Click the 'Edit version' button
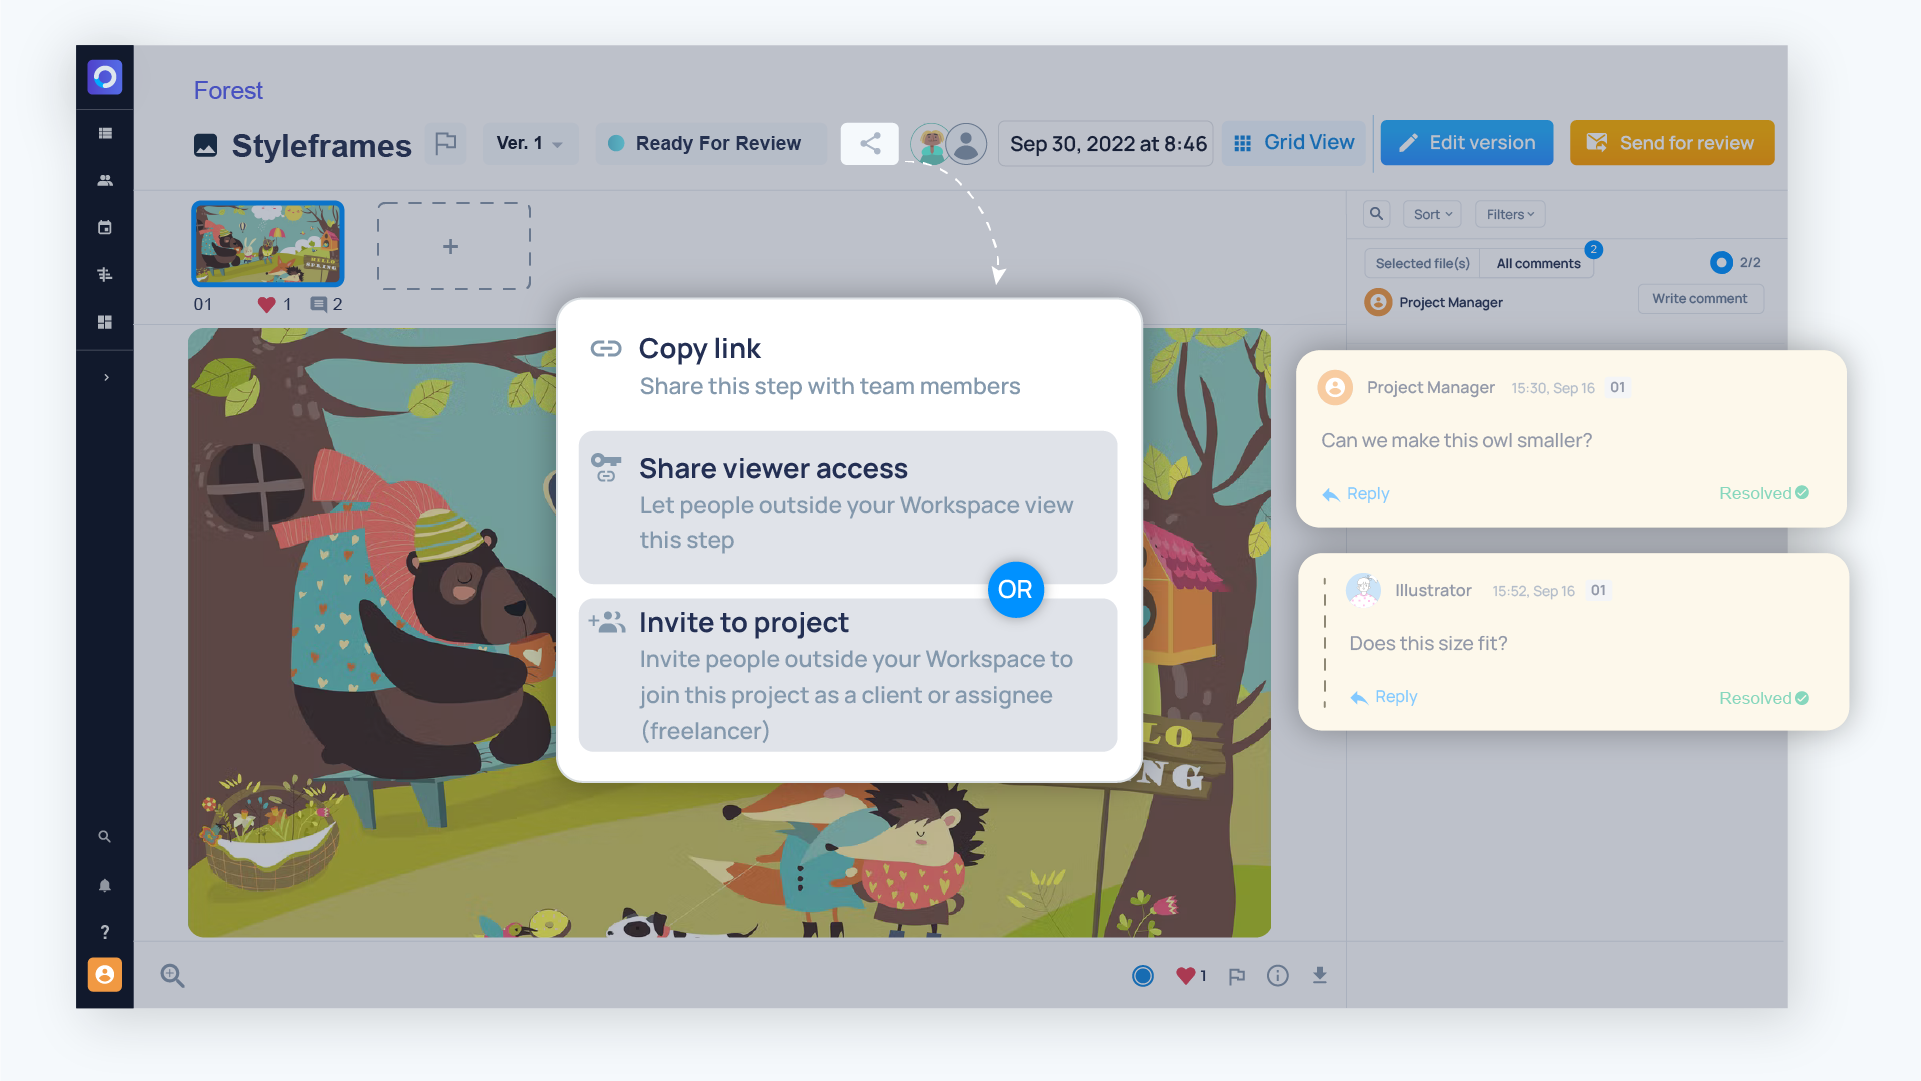Image resolution: width=1921 pixels, height=1081 pixels. (x=1466, y=143)
